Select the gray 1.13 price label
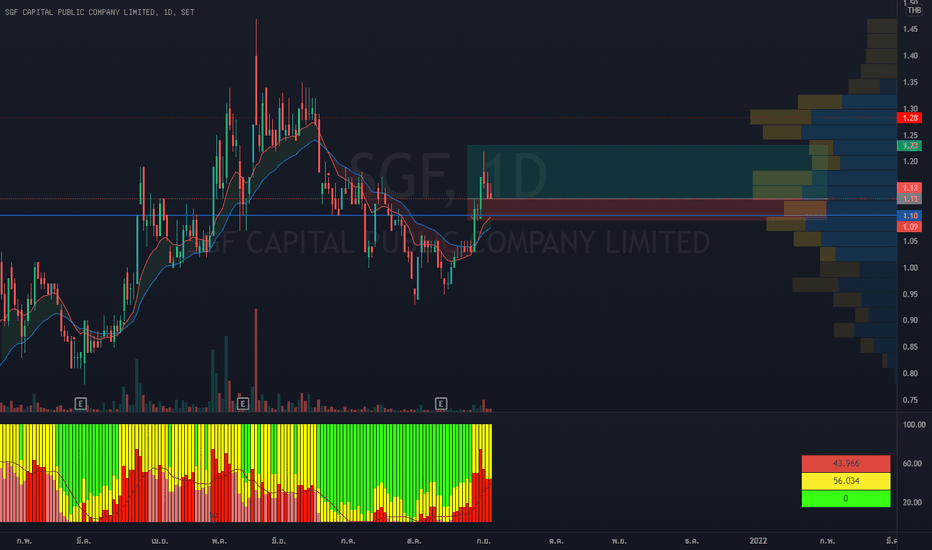This screenshot has height=550, width=932. [909, 199]
